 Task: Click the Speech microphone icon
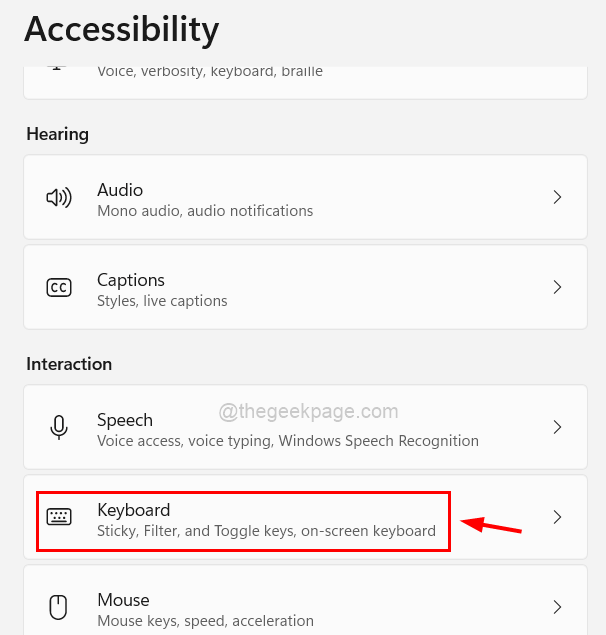point(59,428)
